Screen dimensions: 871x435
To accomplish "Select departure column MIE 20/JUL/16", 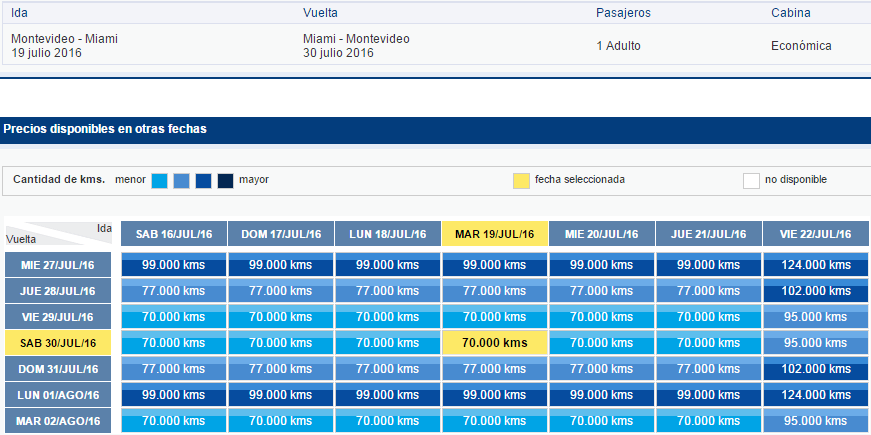I will click(x=602, y=234).
